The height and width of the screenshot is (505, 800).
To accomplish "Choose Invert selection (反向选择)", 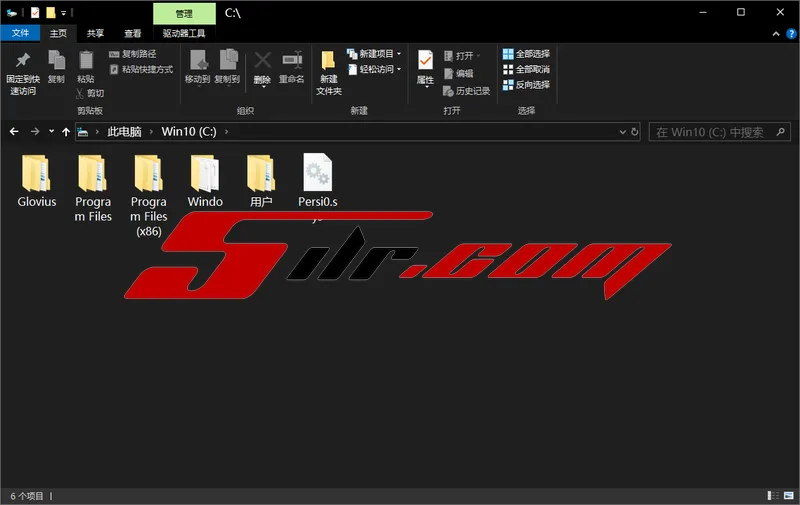I will (x=526, y=85).
